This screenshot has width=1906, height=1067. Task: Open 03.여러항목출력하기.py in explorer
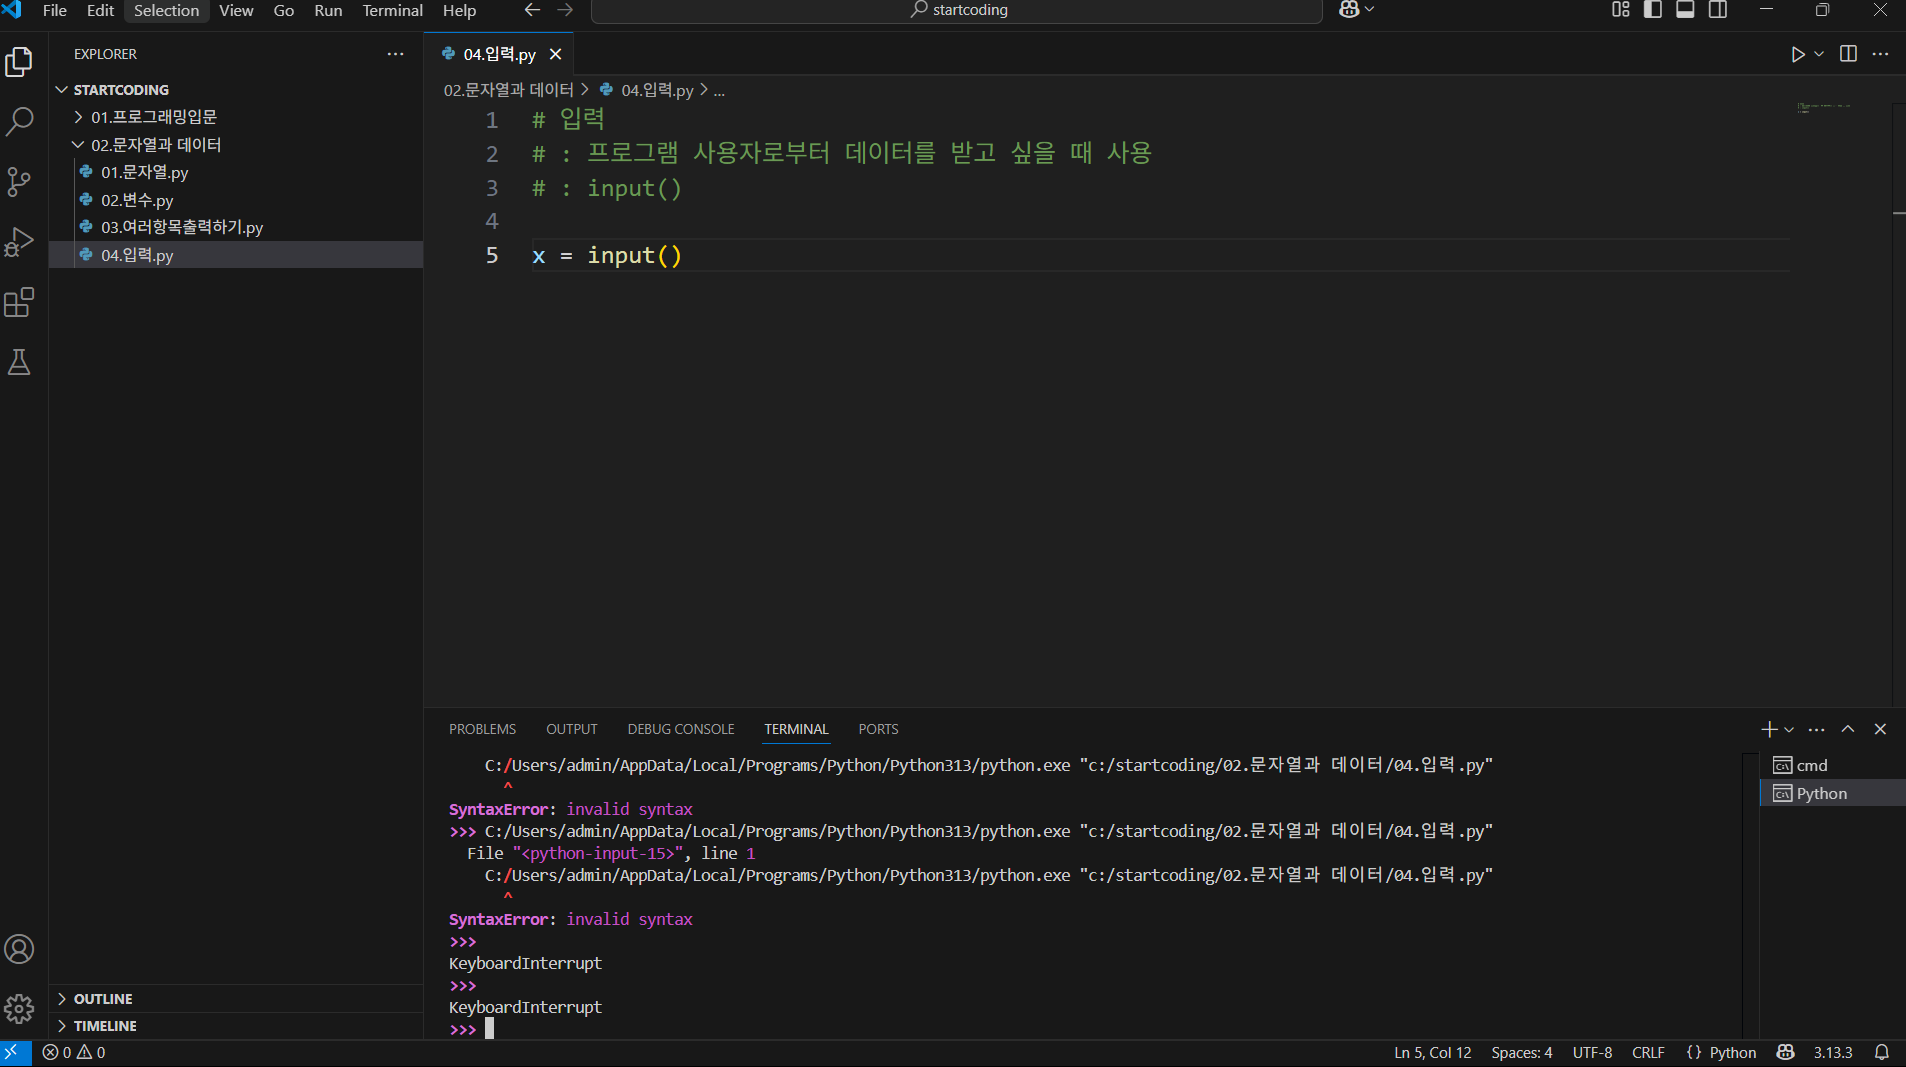[236, 227]
